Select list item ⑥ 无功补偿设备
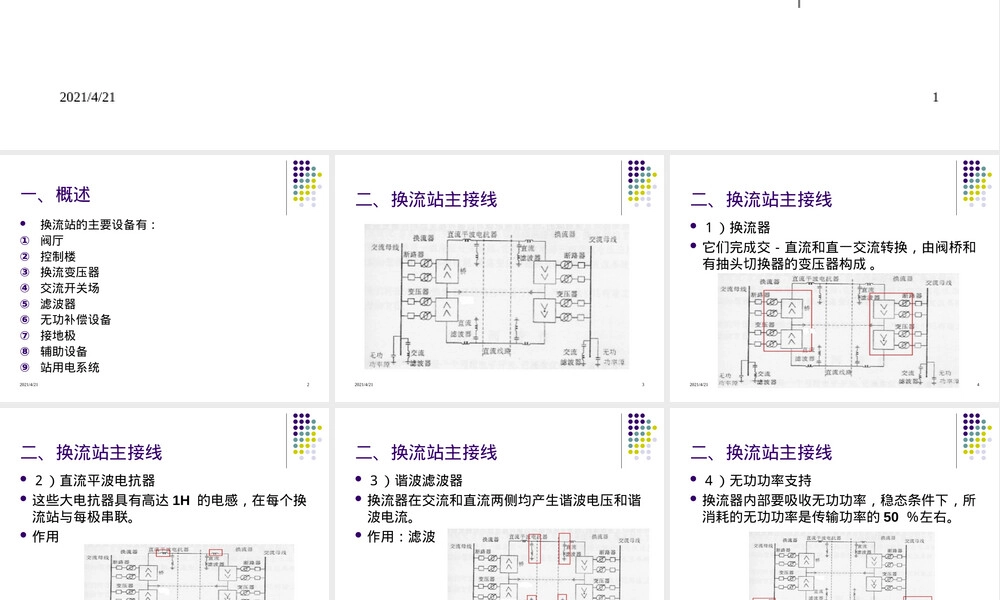The height and width of the screenshot is (600, 1000). coord(66,319)
